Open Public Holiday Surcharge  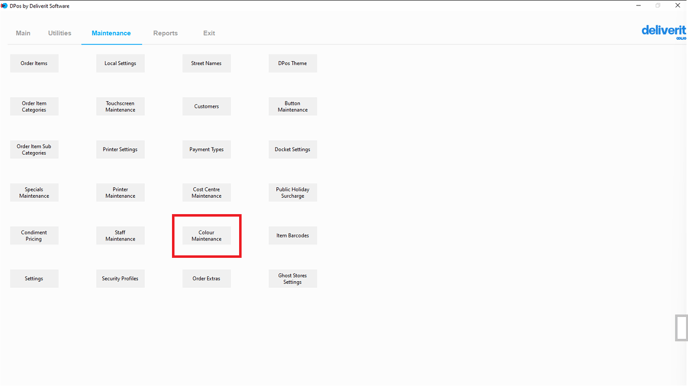[x=293, y=193]
